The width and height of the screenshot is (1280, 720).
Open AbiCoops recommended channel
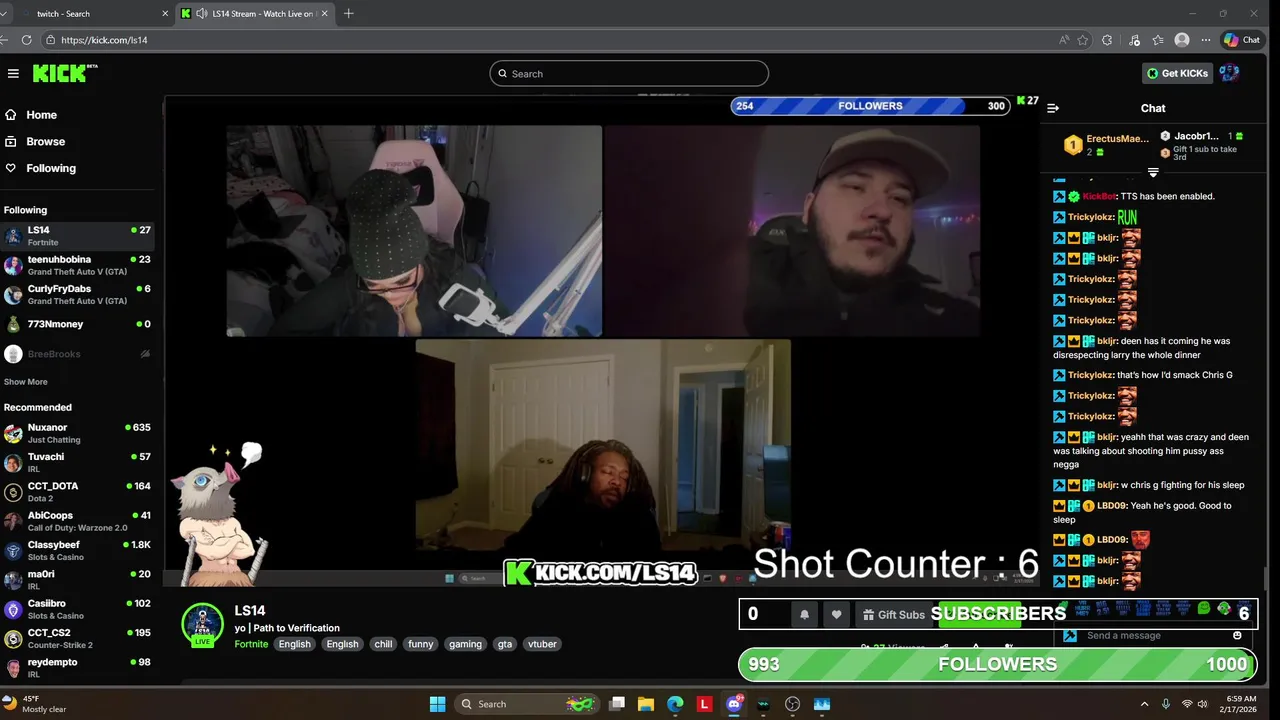click(77, 521)
